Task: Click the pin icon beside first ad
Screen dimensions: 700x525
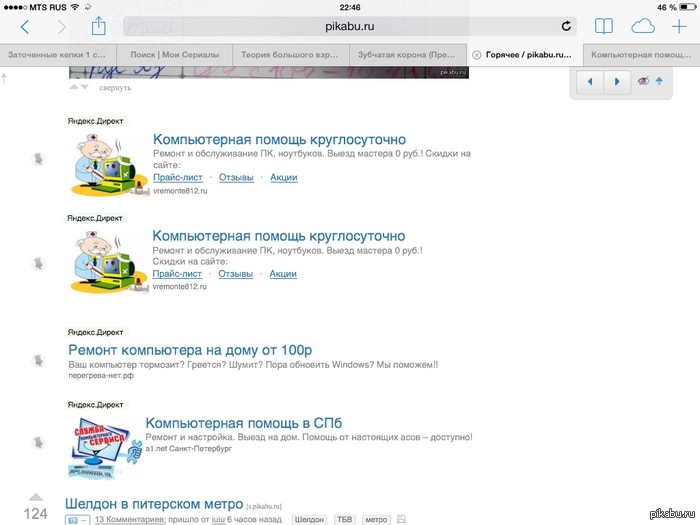Action: point(38,158)
